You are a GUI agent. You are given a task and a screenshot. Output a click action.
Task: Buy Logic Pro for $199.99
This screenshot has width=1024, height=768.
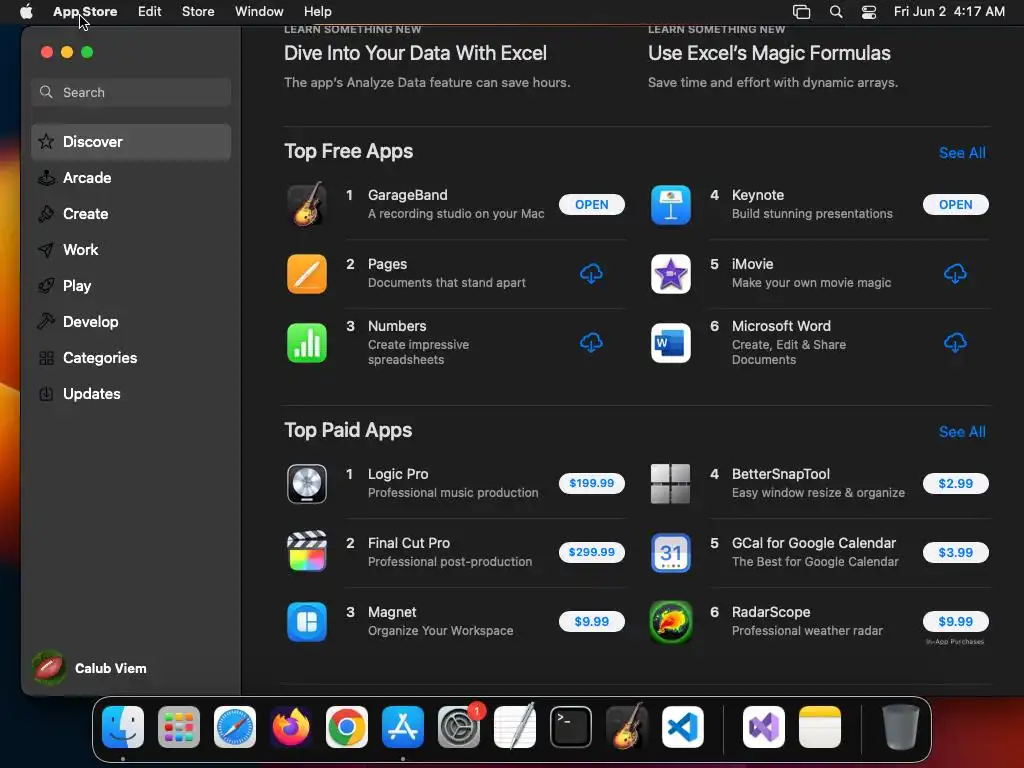pos(591,483)
